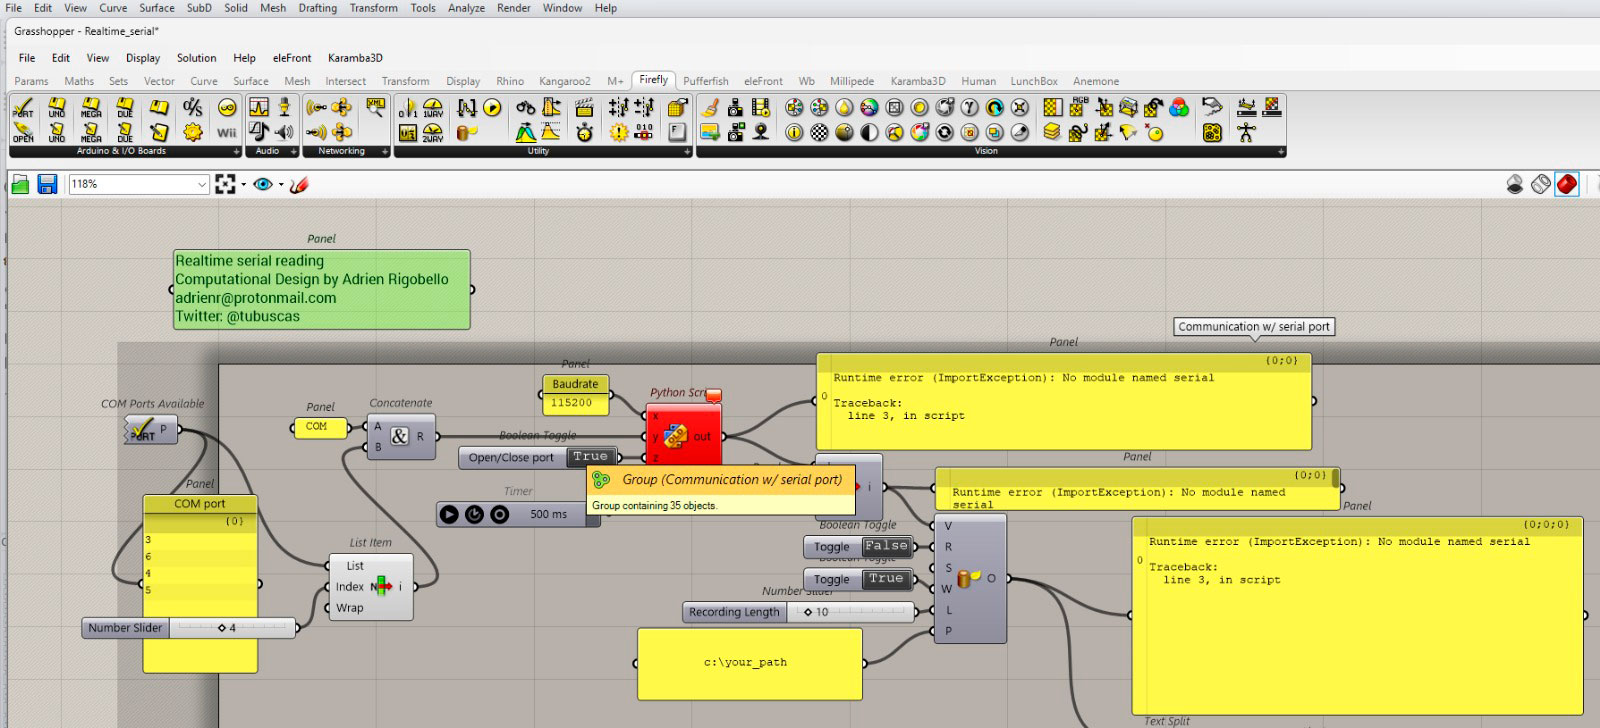
Task: Click the speaker icon in Audio group
Action: click(x=284, y=132)
